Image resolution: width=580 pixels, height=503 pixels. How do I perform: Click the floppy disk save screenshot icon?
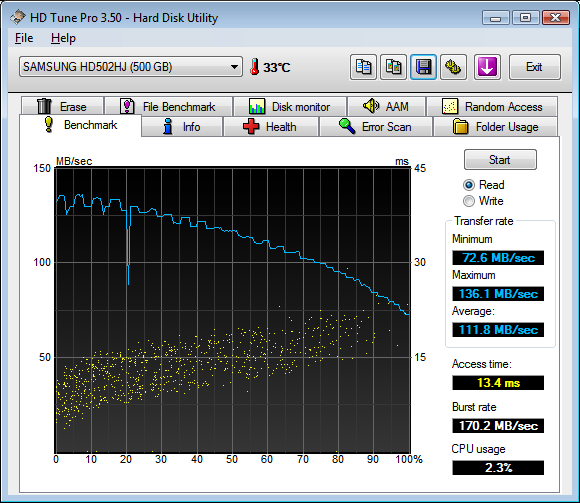pos(424,67)
